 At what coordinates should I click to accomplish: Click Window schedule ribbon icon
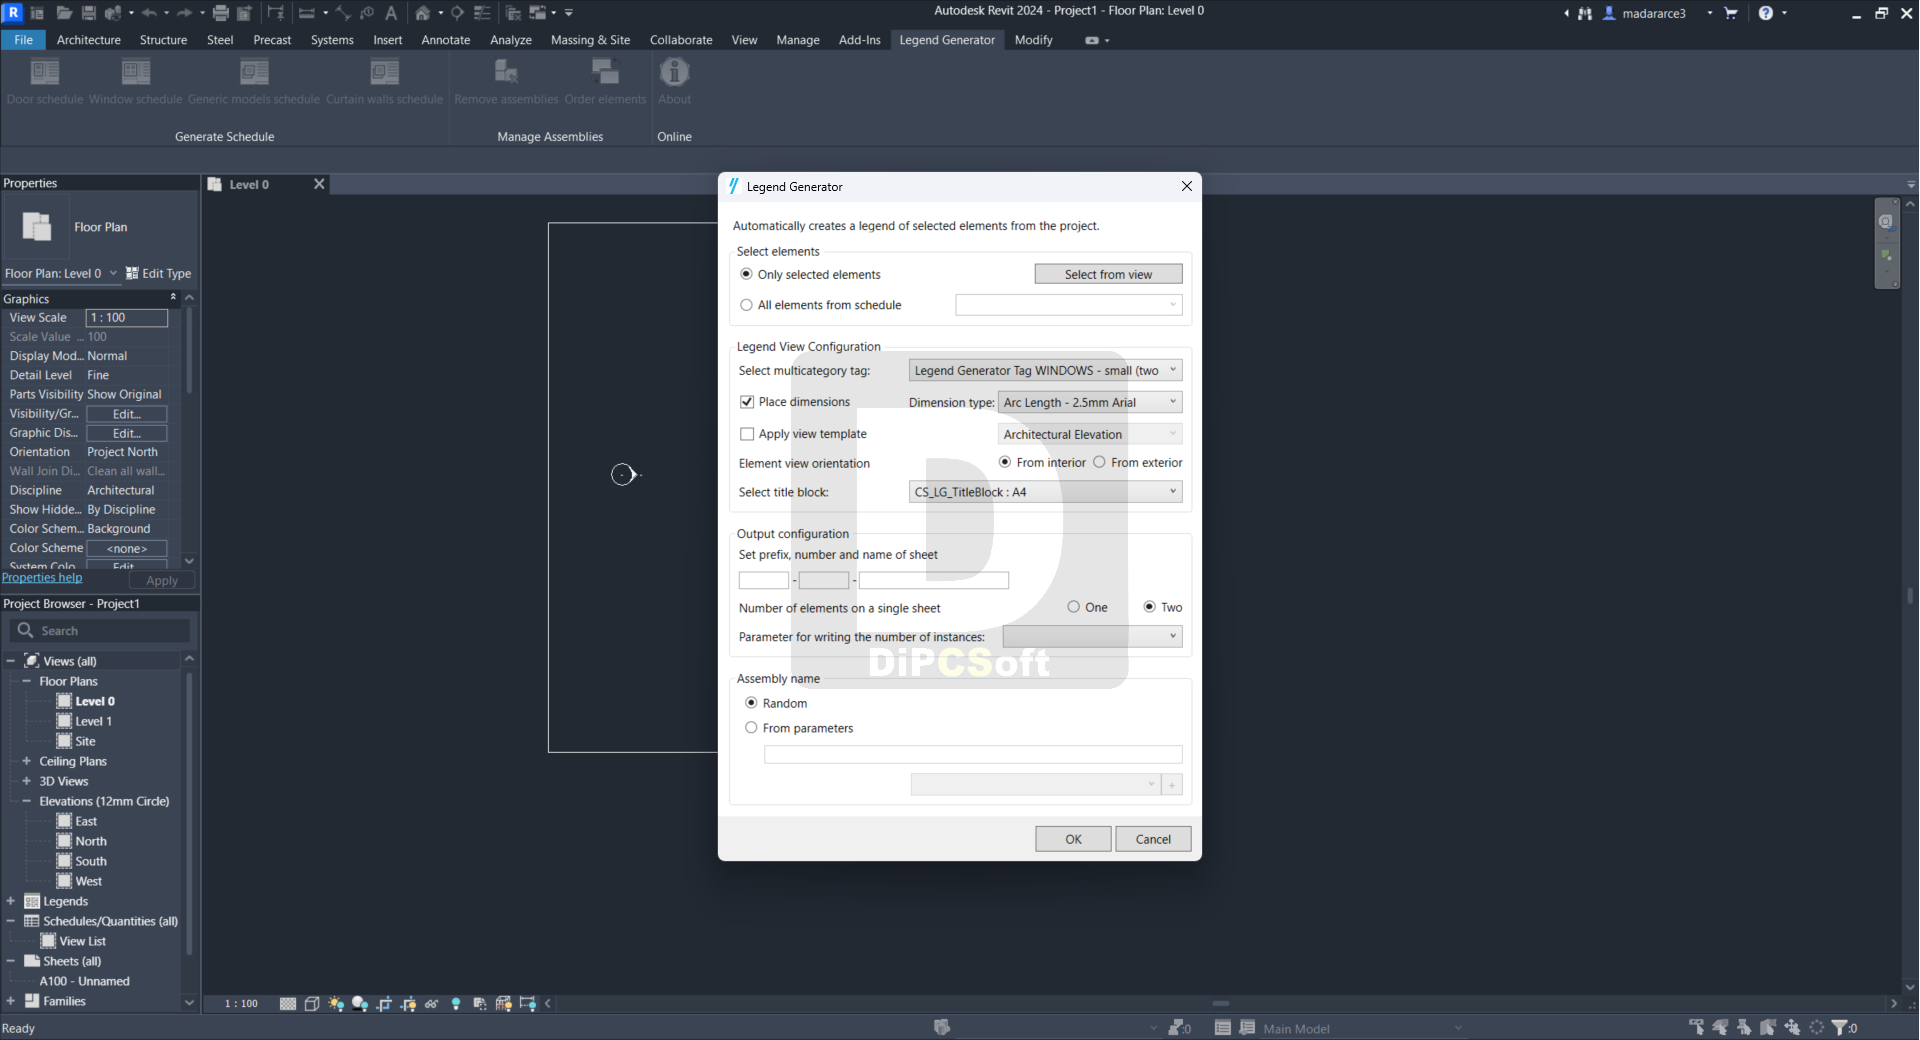coord(136,72)
